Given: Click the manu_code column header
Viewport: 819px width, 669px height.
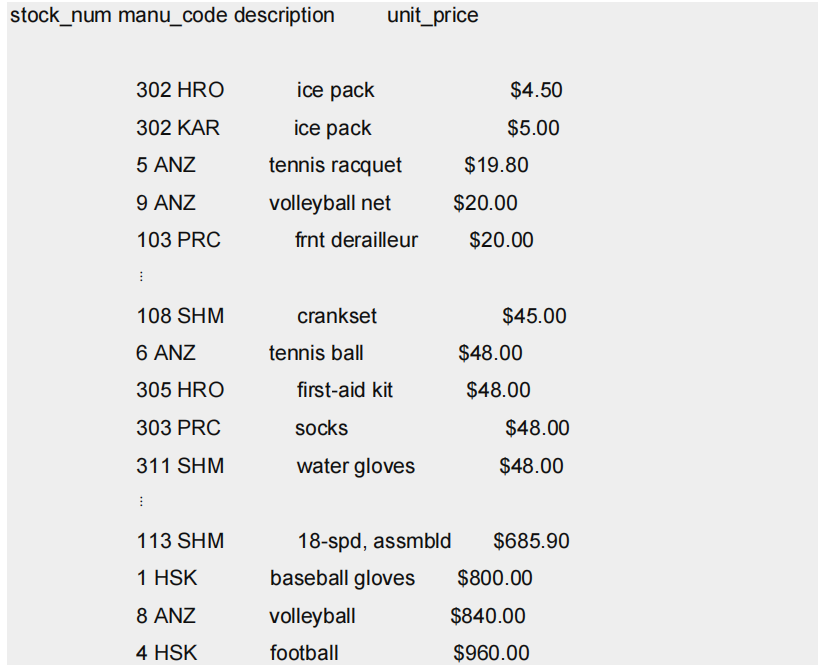Looking at the screenshot, I should click(x=173, y=16).
